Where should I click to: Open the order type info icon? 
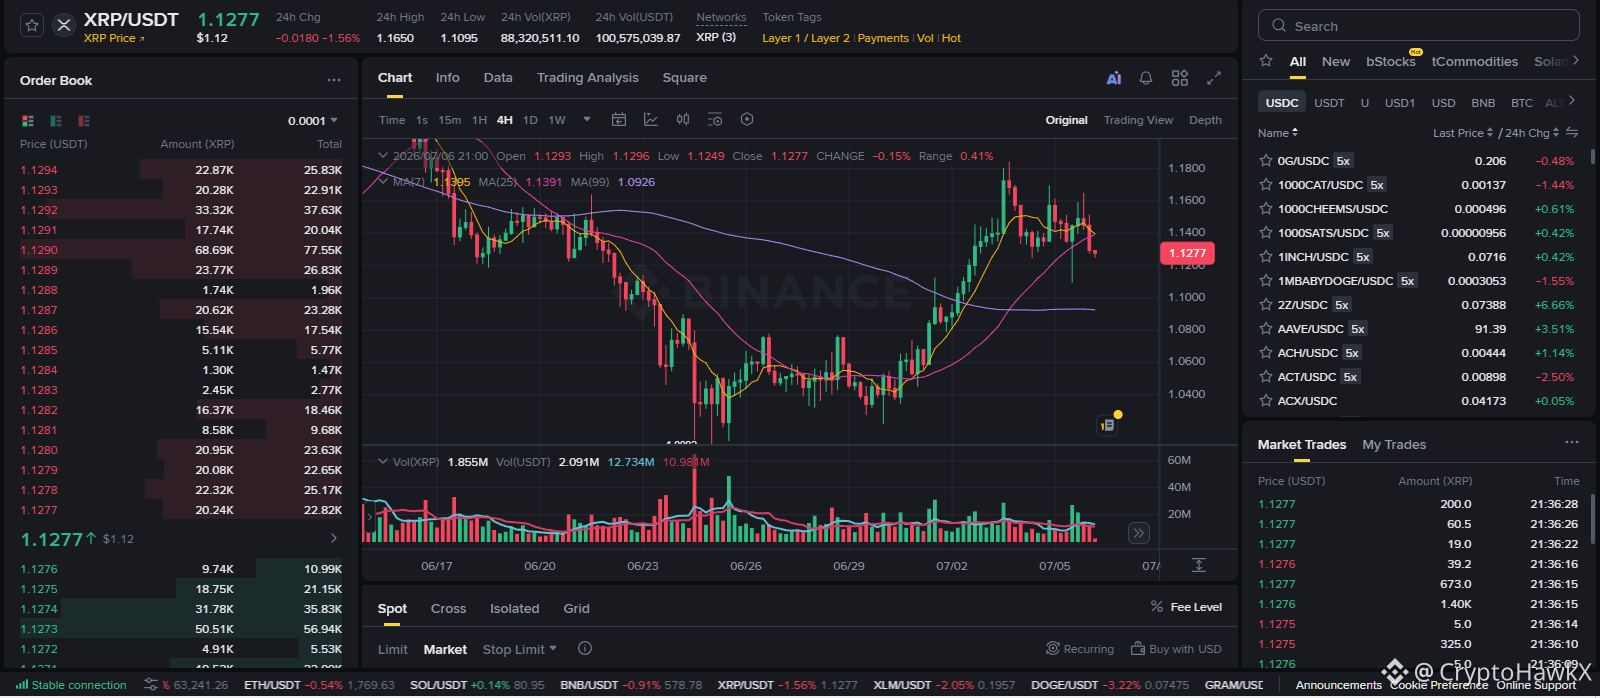pyautogui.click(x=585, y=648)
